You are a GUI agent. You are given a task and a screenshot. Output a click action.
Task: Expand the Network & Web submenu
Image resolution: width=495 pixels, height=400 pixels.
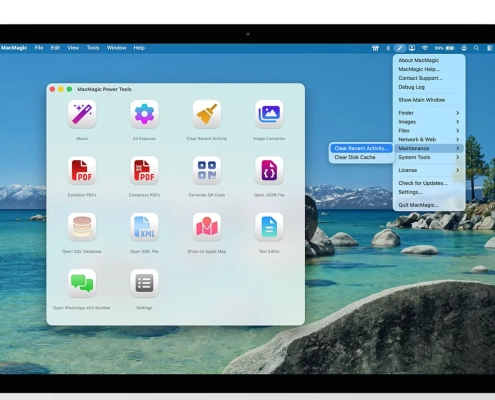429,139
